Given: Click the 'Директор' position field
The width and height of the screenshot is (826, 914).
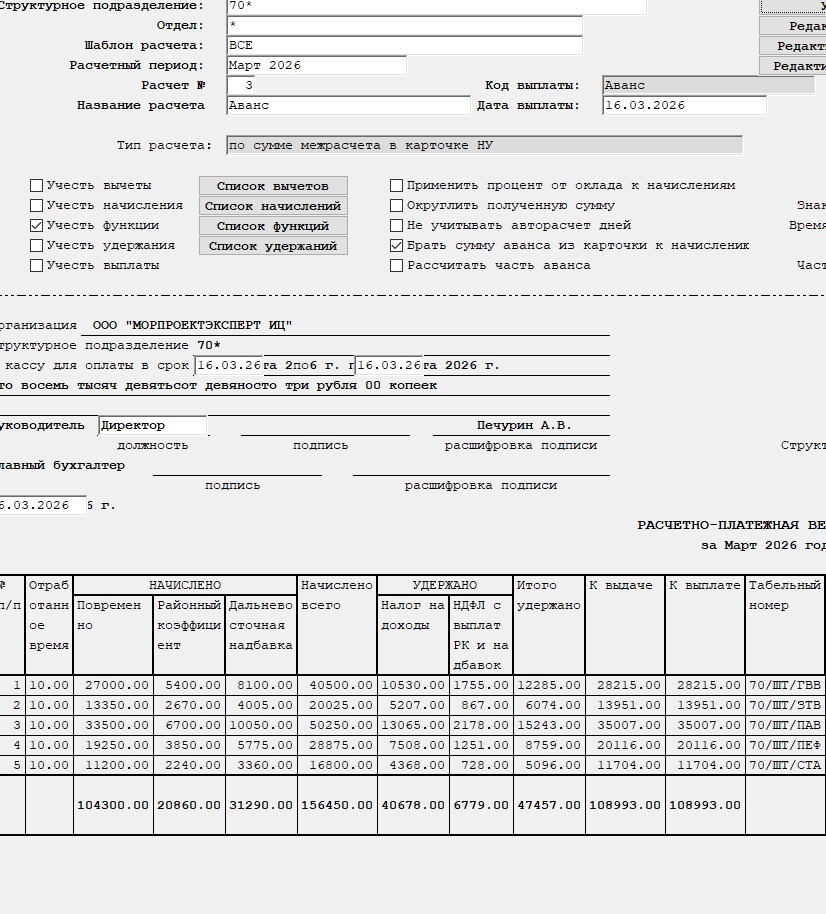Looking at the screenshot, I should click(x=153, y=426).
